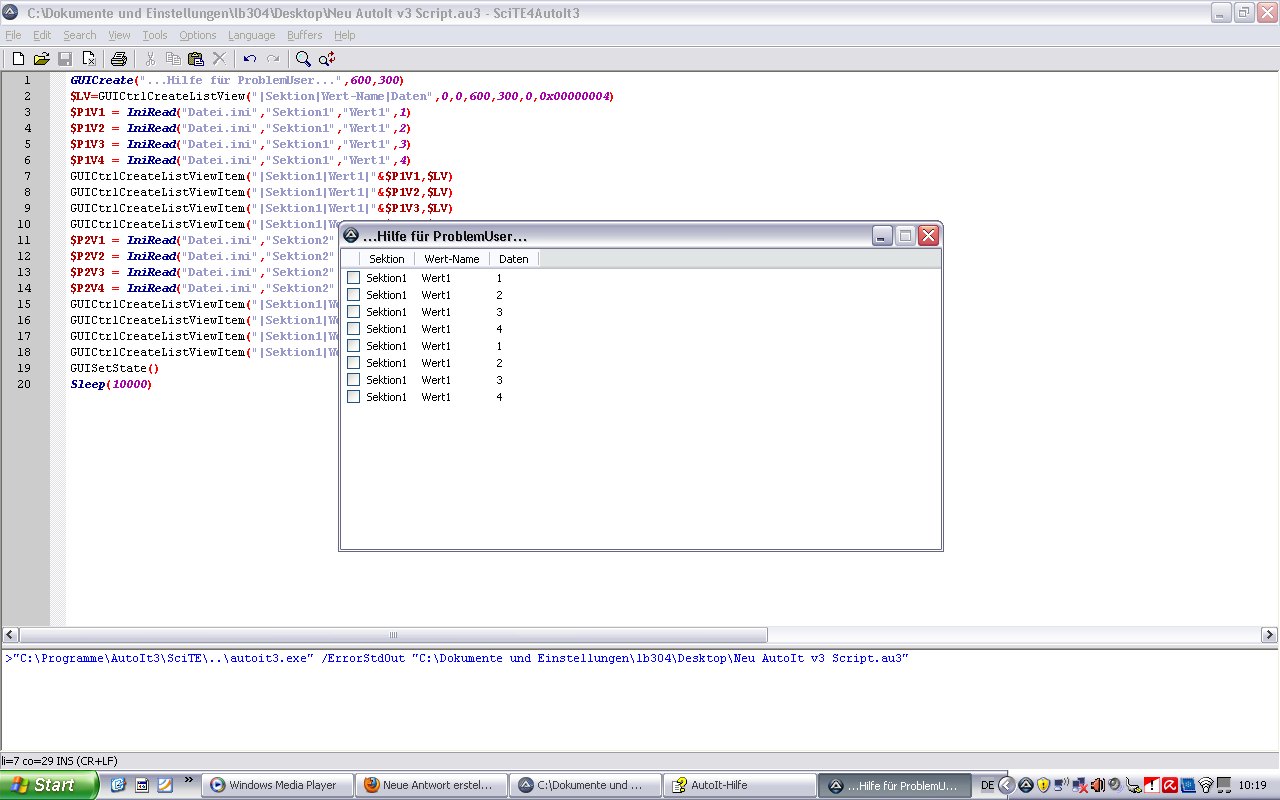Open the Buffers menu
The image size is (1280, 800).
tap(305, 35)
